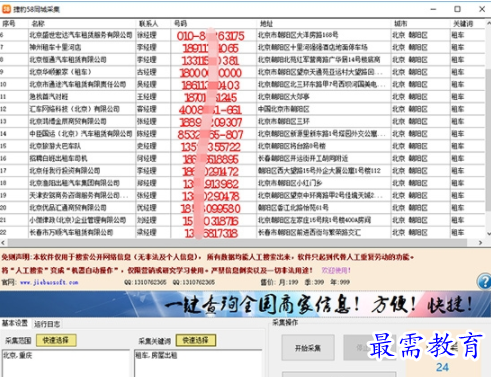Select row 21 contact 刘经理
491x377 pixels.
point(147,220)
